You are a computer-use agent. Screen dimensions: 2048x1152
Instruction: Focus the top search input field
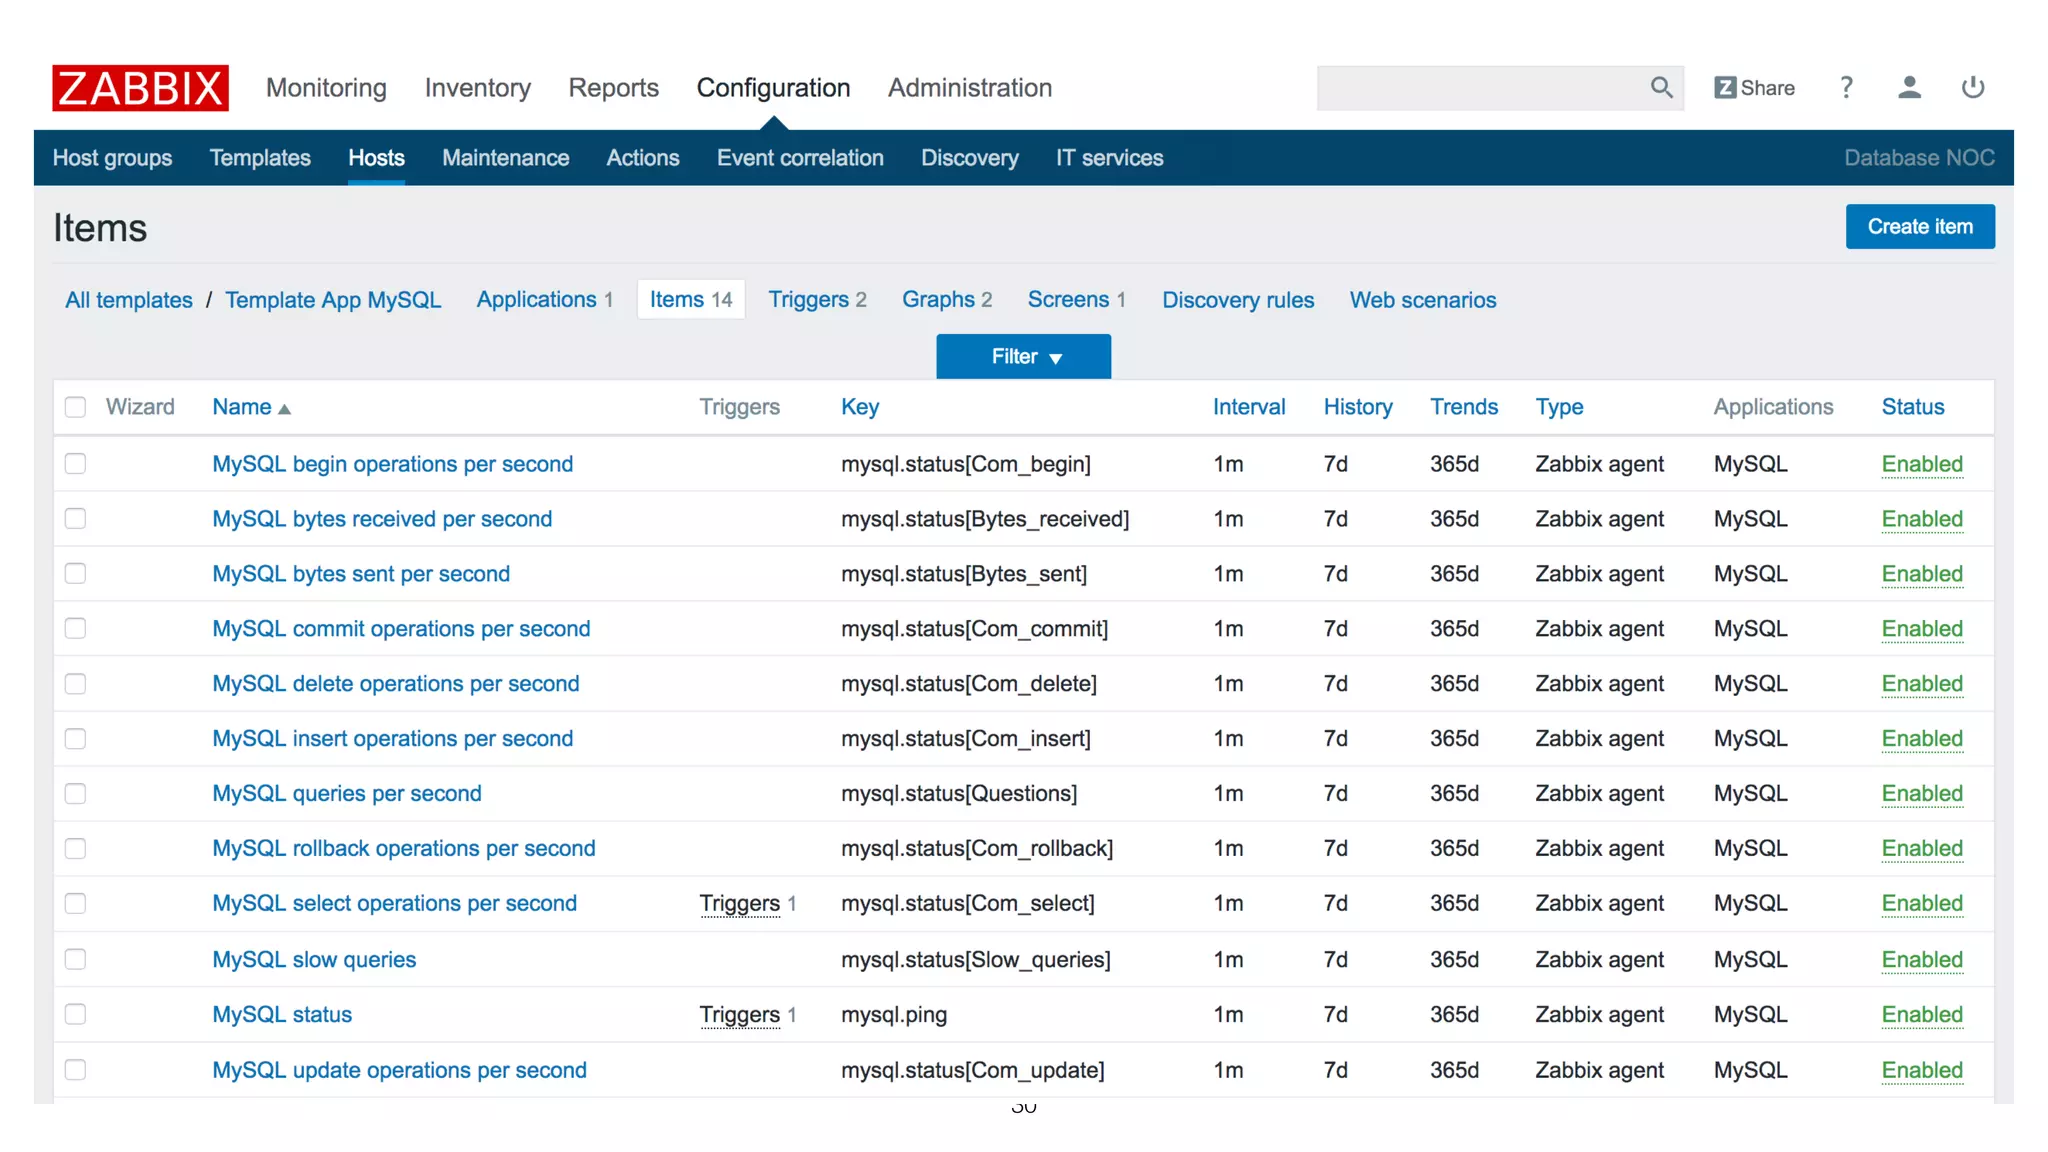click(1480, 88)
